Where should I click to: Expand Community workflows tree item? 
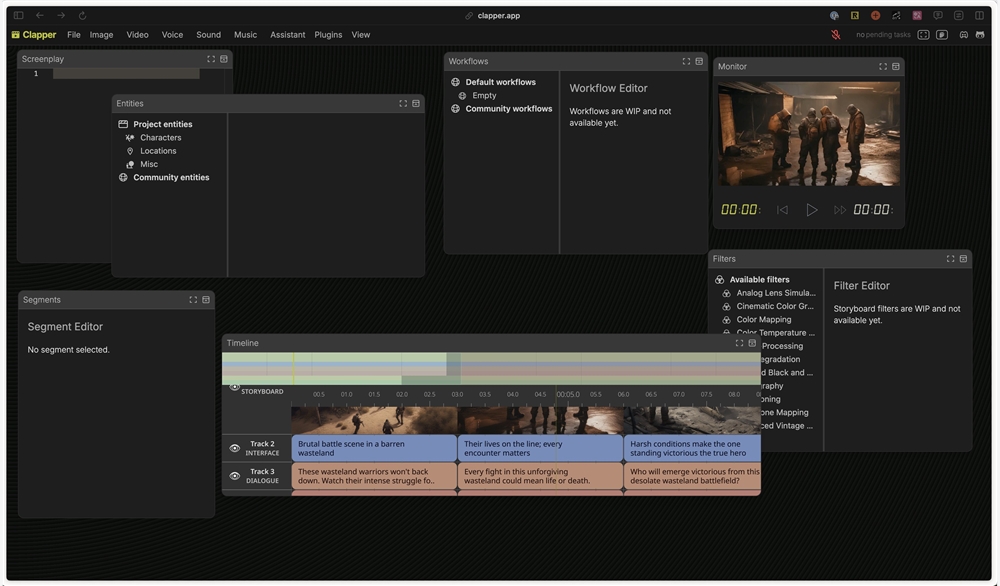(508, 109)
